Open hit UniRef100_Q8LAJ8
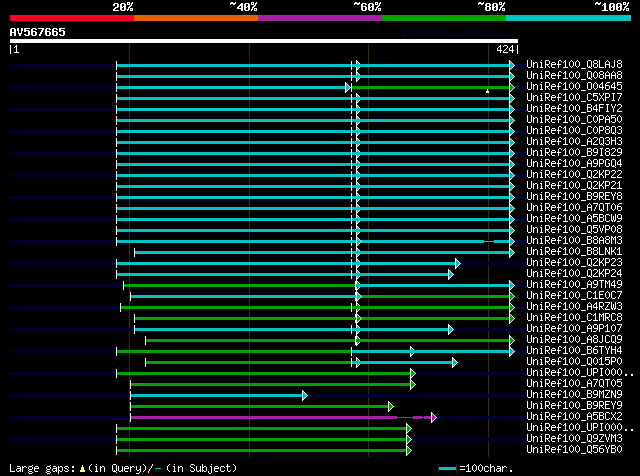Viewport: 640px width, 476px height. coord(574,64)
